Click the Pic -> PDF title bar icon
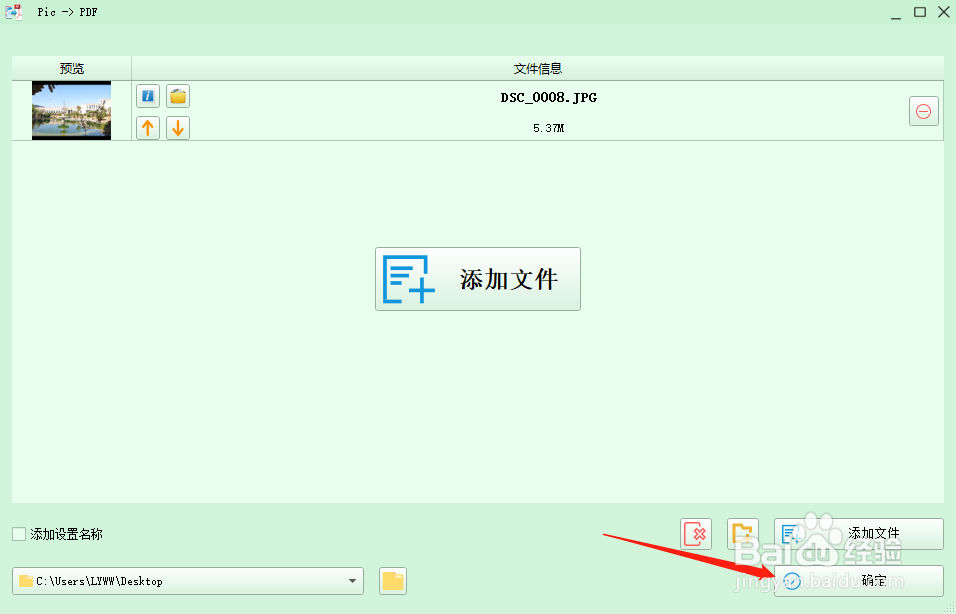The height and width of the screenshot is (614, 956). coord(13,11)
